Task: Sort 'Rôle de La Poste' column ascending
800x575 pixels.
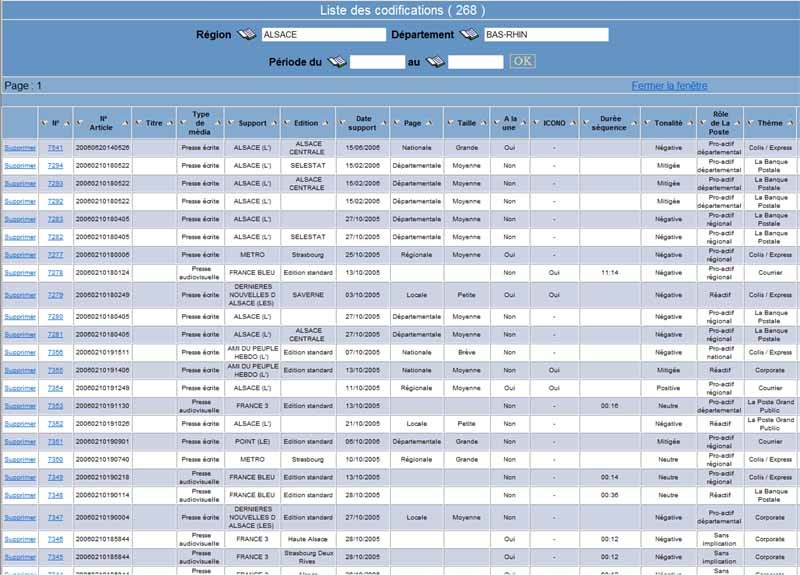Action: pos(737,123)
